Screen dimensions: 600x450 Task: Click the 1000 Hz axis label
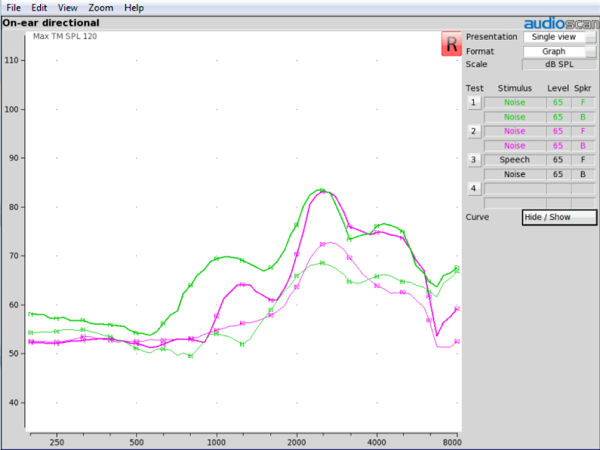pos(216,443)
